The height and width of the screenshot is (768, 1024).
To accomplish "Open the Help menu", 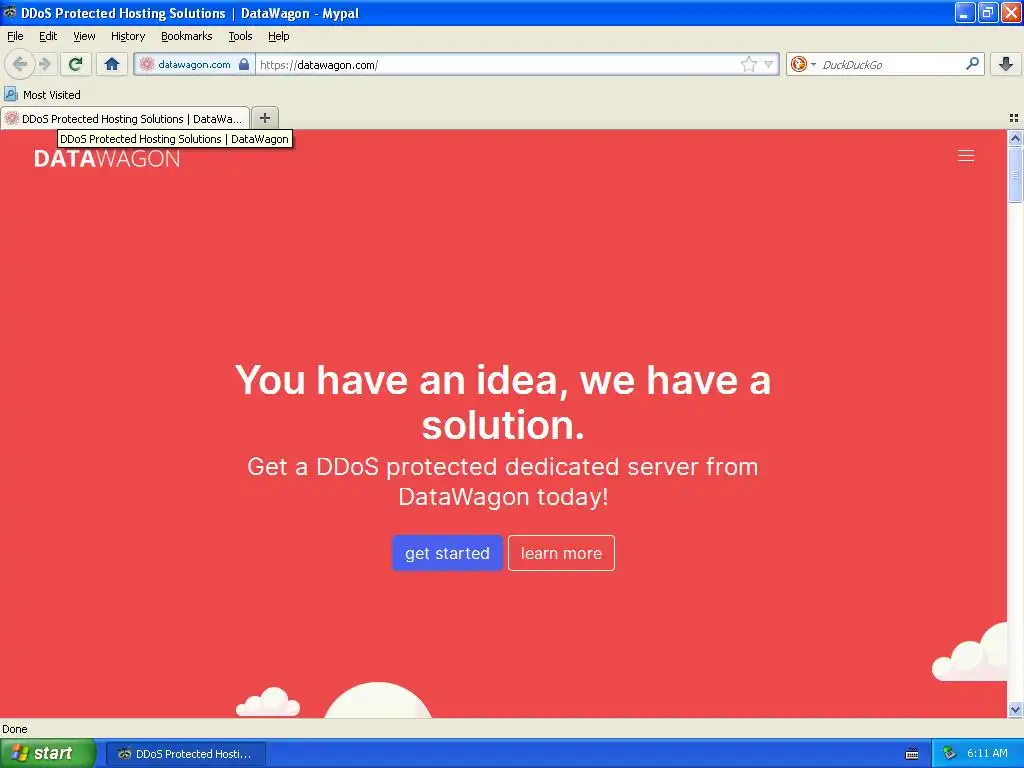I will 279,36.
